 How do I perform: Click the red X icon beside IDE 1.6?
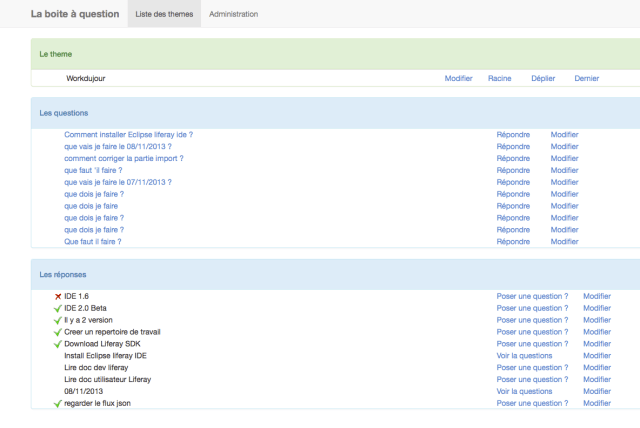click(x=58, y=296)
